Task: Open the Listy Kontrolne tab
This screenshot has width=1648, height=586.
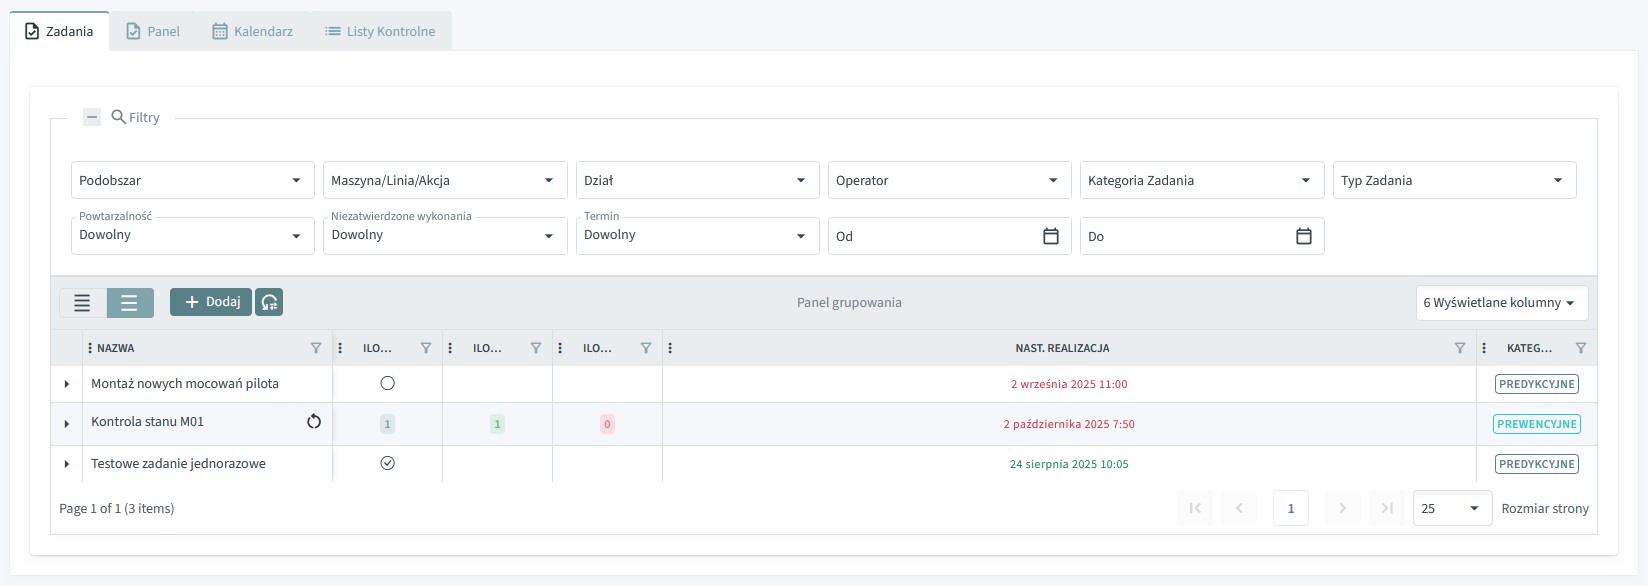Action: [x=380, y=31]
